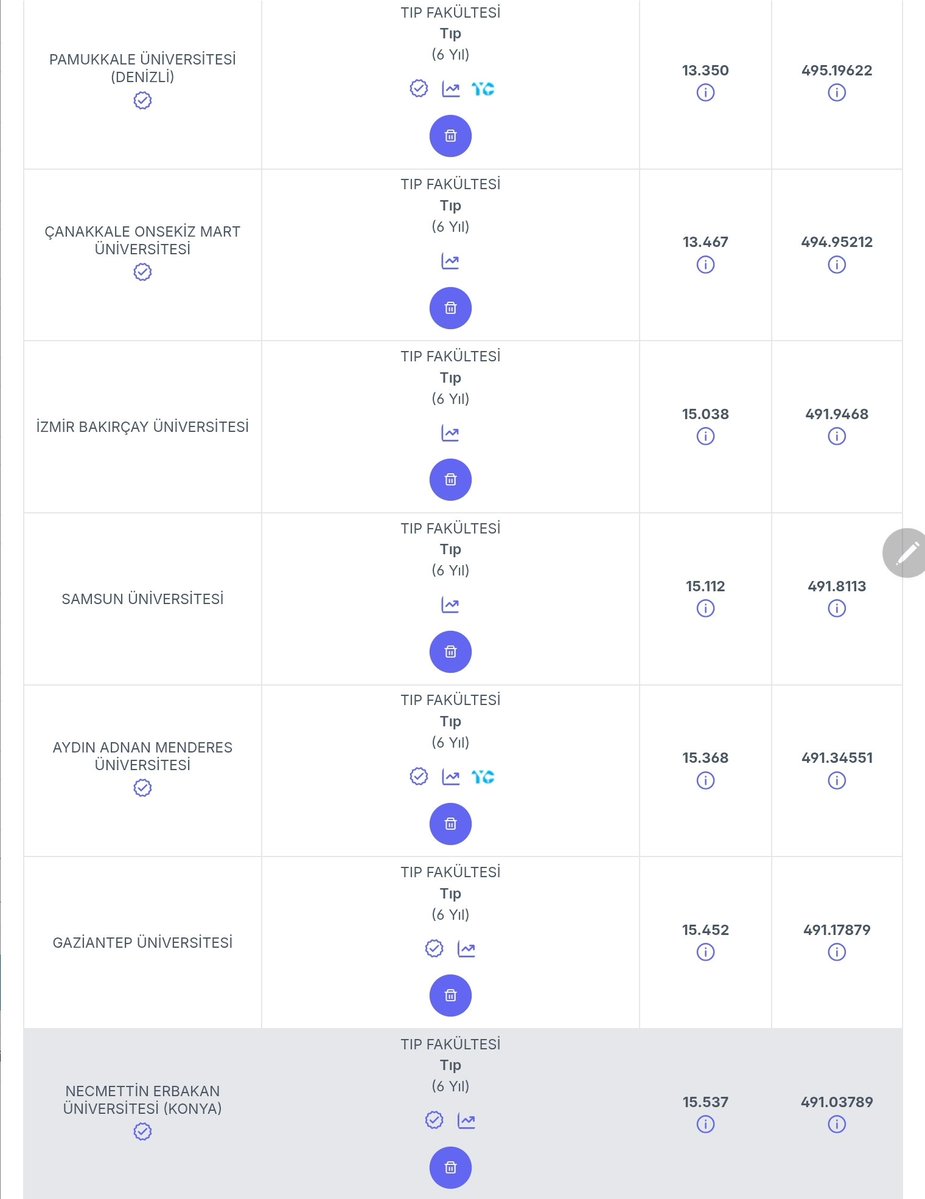Screen dimensions: 925x1199
Task: Click info icon under rank 15.537
Action: pyautogui.click(x=706, y=1124)
